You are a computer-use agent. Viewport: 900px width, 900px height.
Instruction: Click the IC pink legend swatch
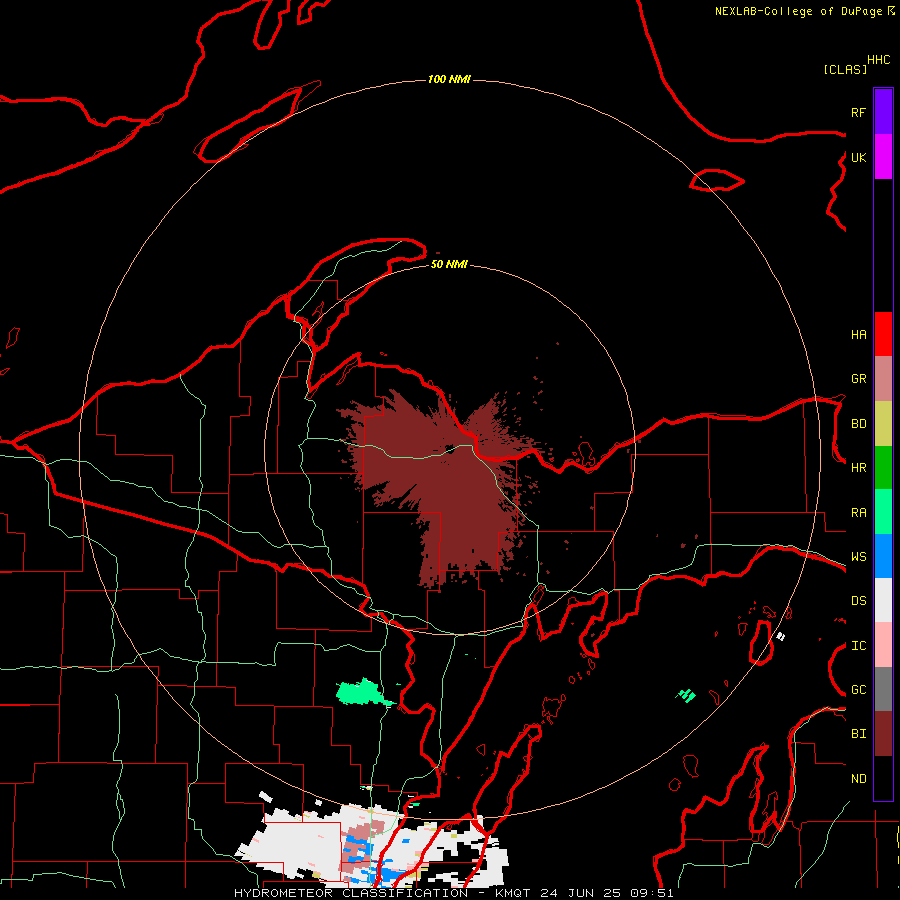click(883, 645)
